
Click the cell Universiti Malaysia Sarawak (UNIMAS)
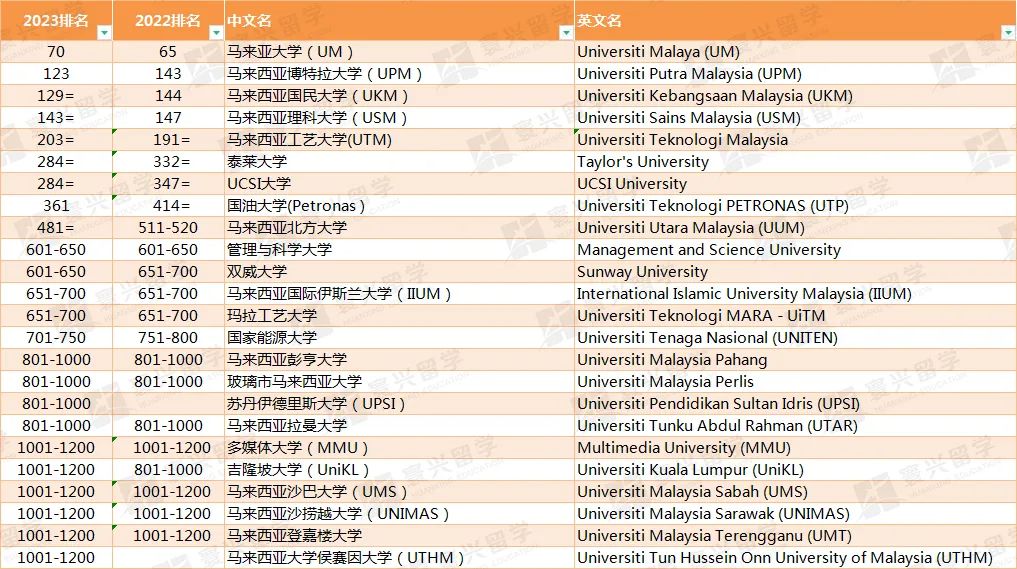point(796,515)
